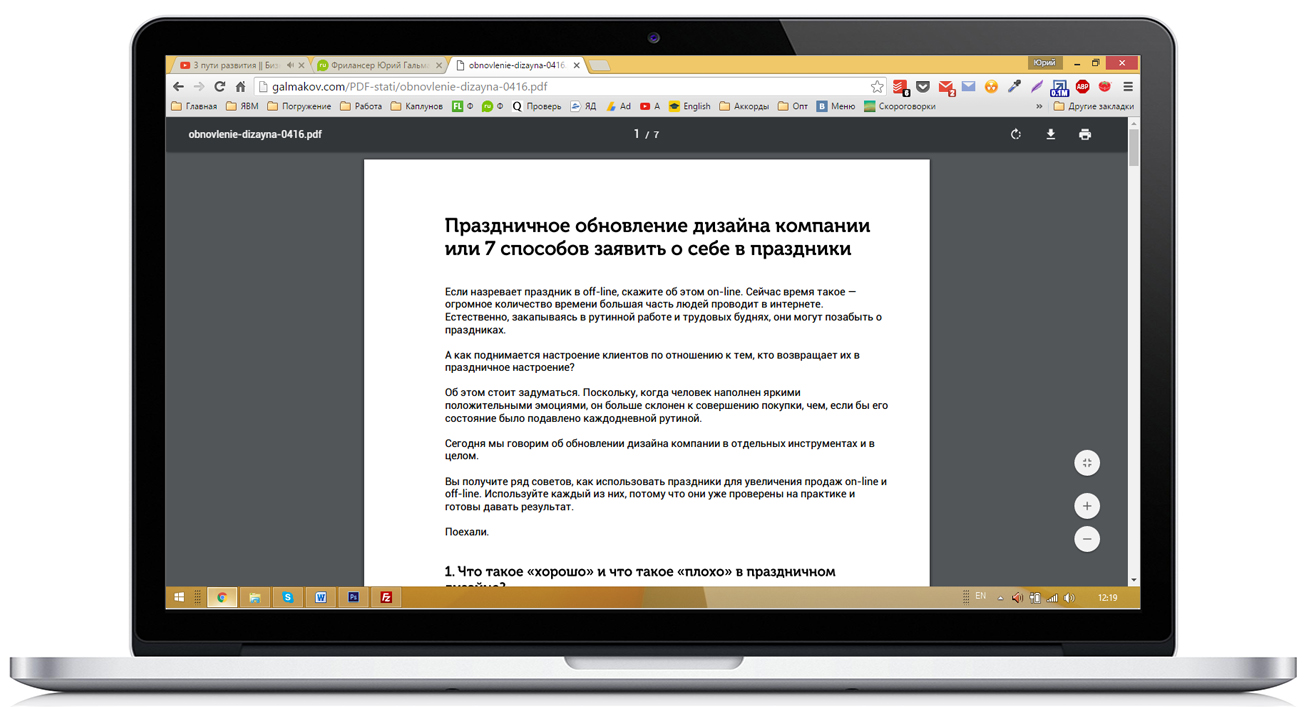
Task: Click the scrollbar down arrow
Action: click(1133, 579)
